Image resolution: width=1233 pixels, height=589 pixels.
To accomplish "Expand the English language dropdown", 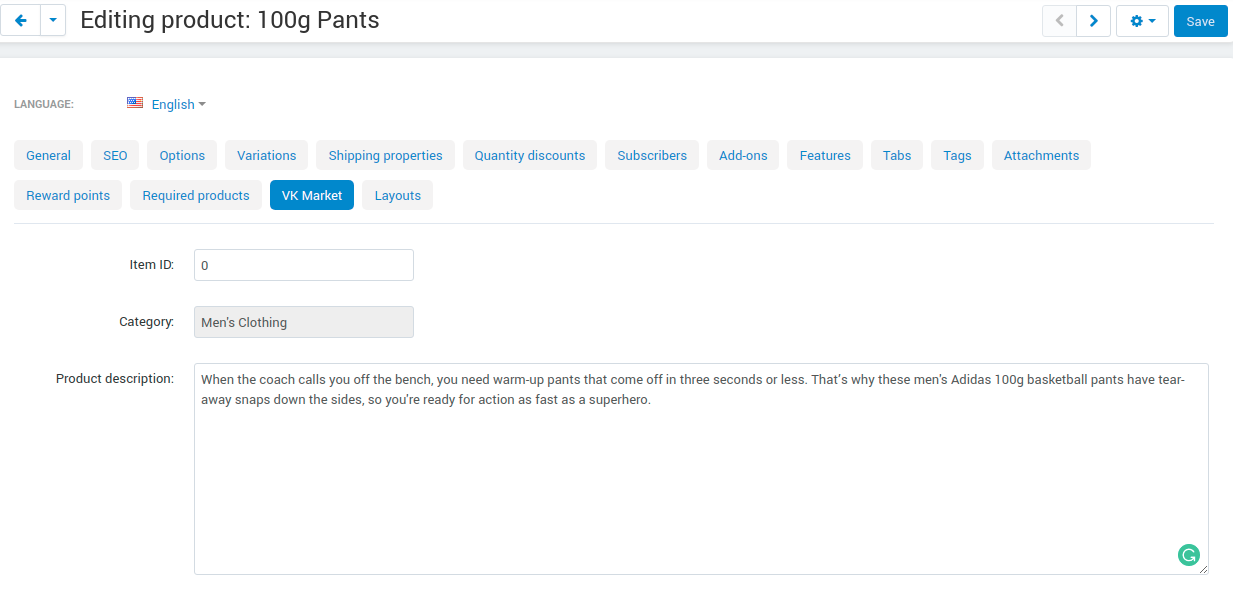I will (x=178, y=104).
